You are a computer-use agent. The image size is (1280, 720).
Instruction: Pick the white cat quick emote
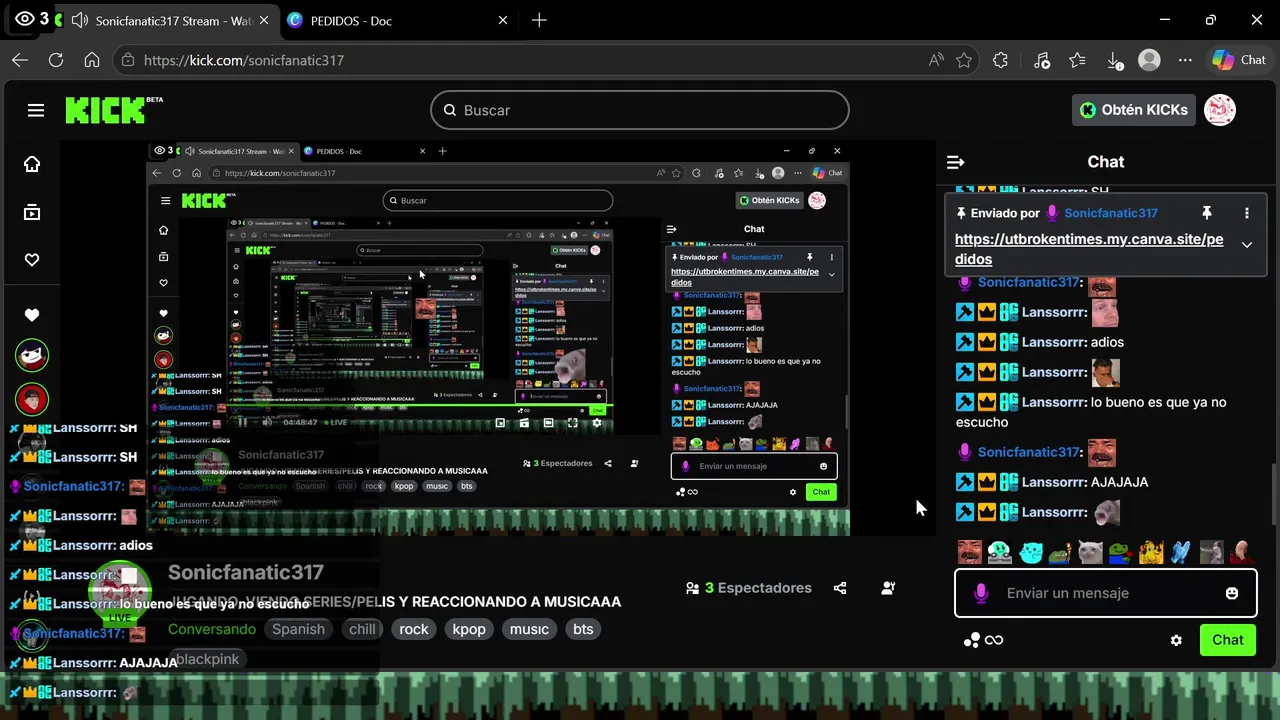pyautogui.click(x=1090, y=552)
